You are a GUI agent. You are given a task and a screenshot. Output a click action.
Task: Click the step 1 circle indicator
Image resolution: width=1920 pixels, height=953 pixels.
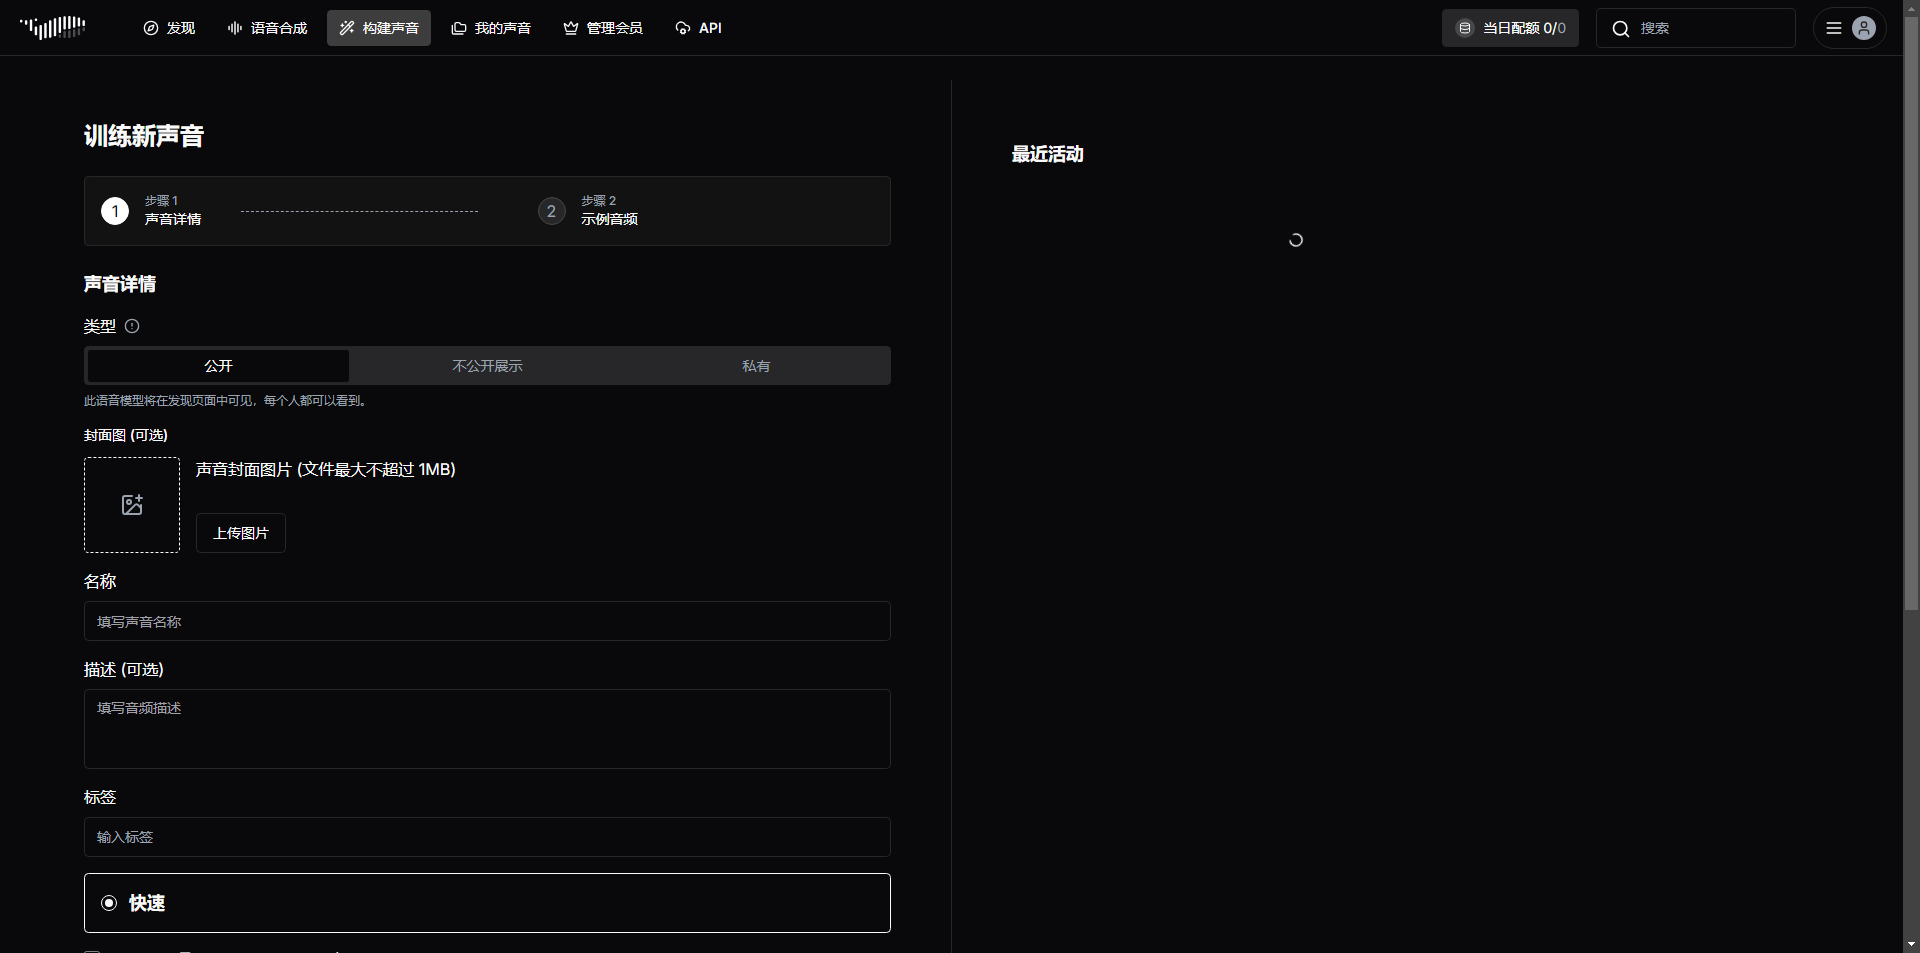115,211
